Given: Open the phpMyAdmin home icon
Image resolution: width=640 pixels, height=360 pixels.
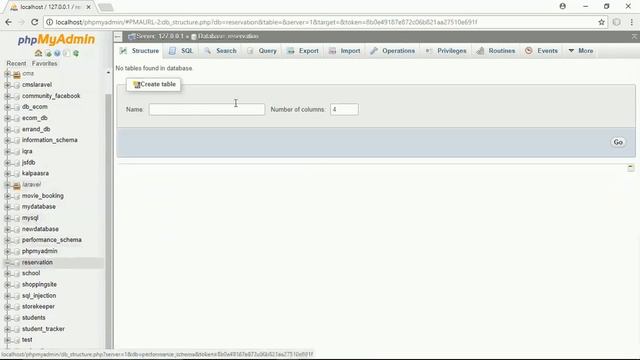Looking at the screenshot, I should pyautogui.click(x=38, y=53).
